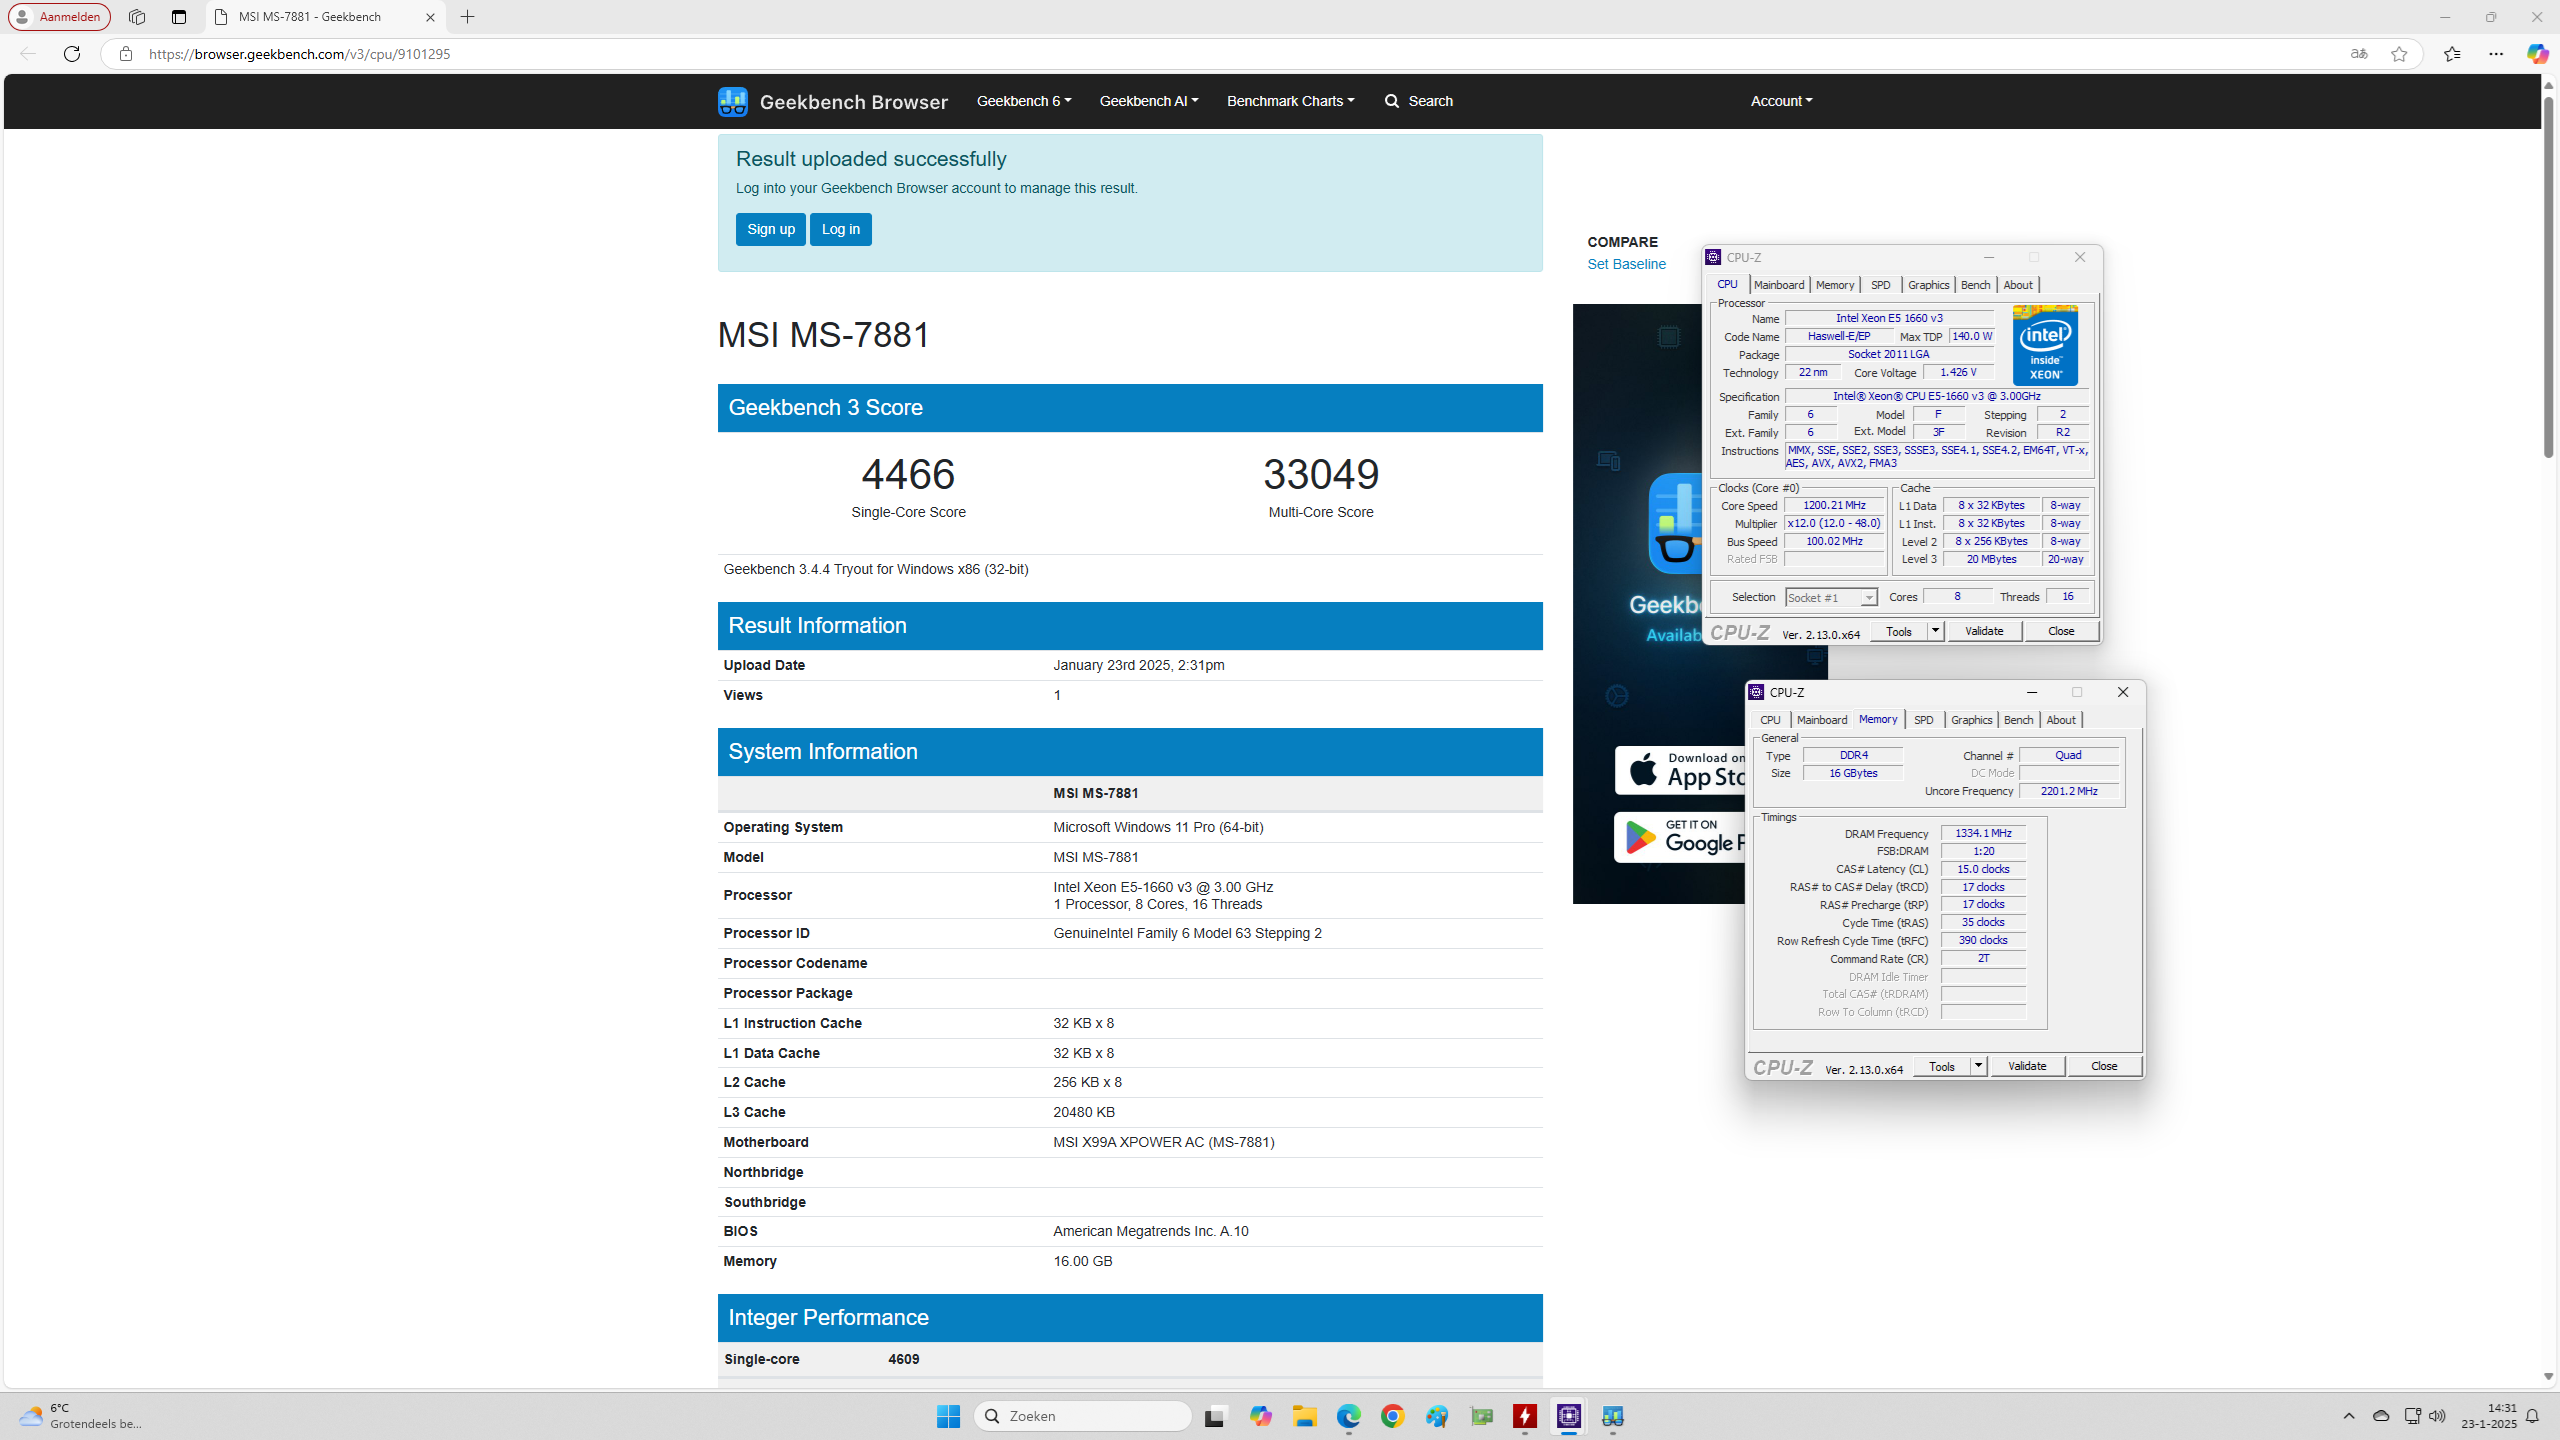Launch Copilot from the taskbar
Viewport: 2560px width, 1440px height.
coord(1260,1416)
